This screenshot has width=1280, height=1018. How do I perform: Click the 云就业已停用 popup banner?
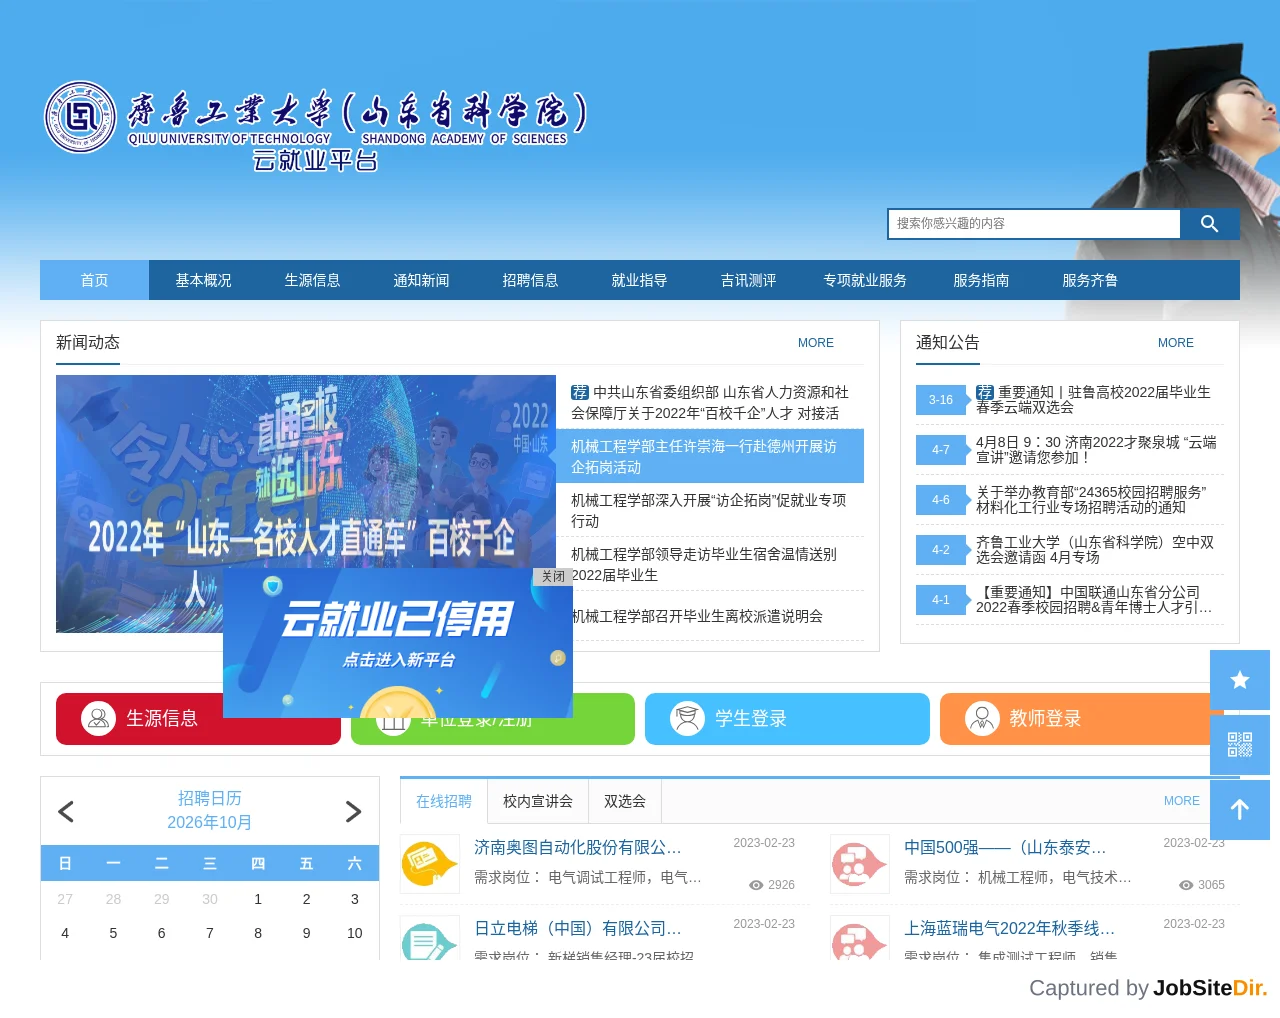pos(398,643)
